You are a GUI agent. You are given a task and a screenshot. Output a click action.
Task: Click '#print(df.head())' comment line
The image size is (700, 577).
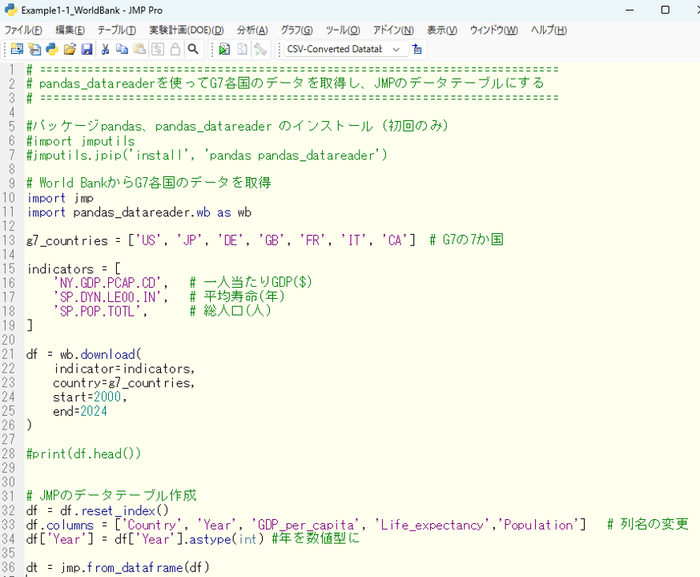tap(83, 454)
